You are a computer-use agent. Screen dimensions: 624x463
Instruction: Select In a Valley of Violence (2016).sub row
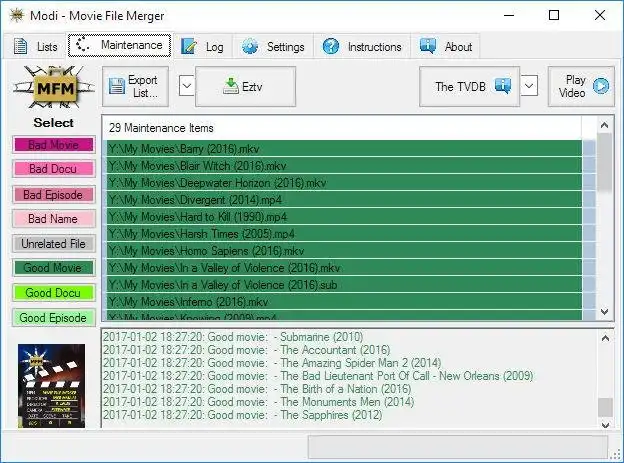coord(344,285)
